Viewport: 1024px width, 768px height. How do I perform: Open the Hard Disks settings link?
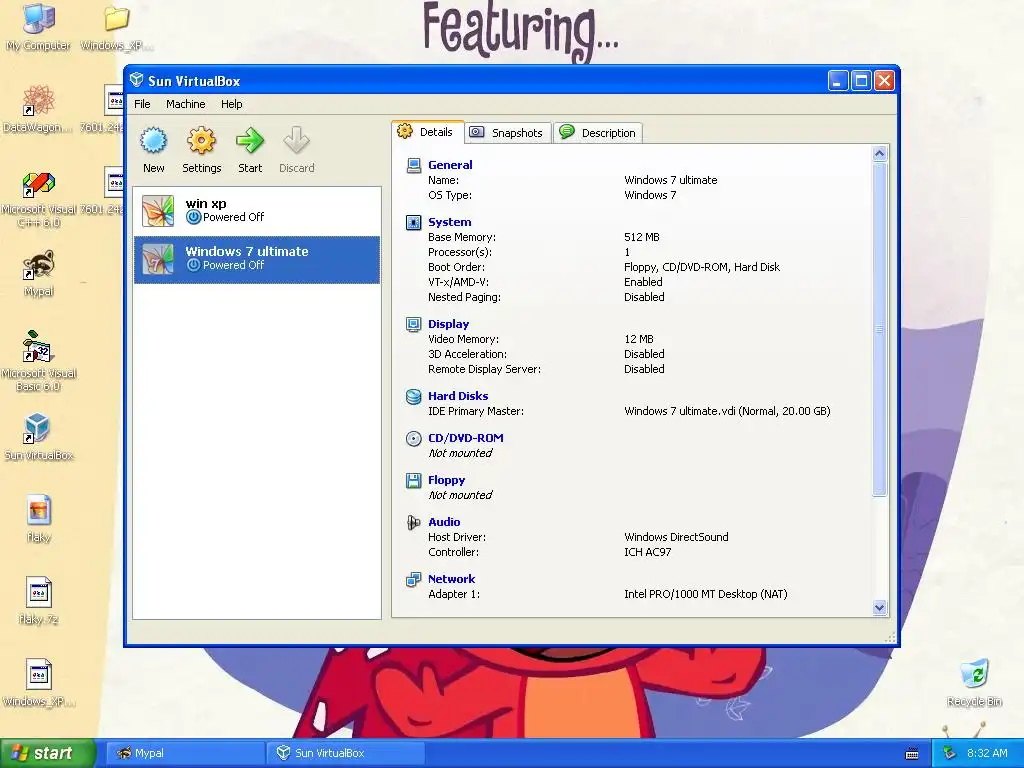click(x=458, y=396)
